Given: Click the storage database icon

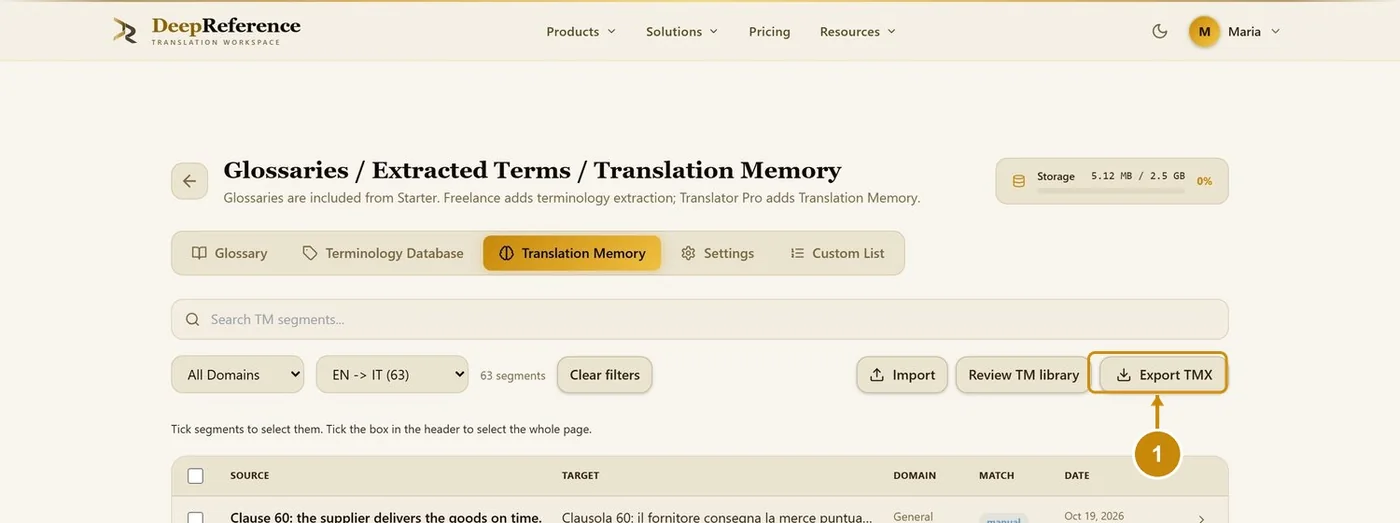Looking at the screenshot, I should 1019,181.
